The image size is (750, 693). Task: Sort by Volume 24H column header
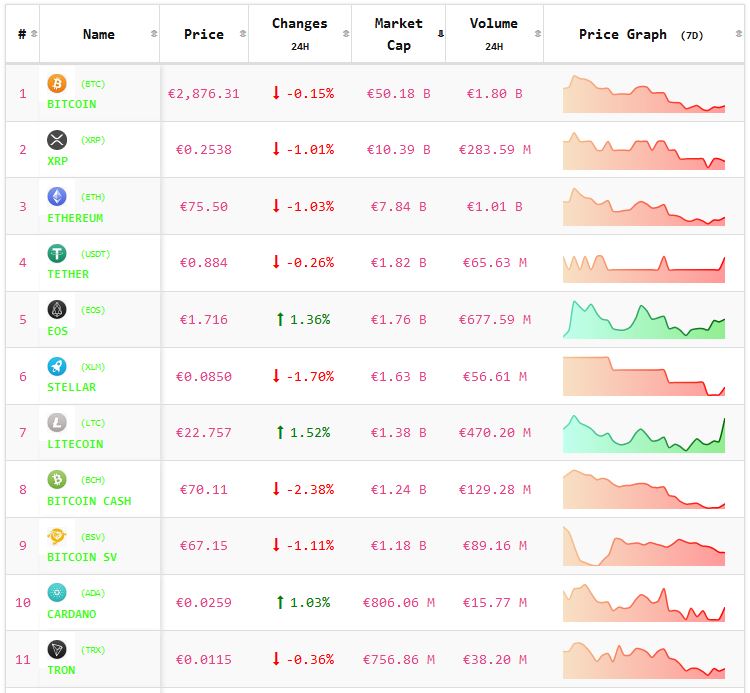[x=493, y=34]
